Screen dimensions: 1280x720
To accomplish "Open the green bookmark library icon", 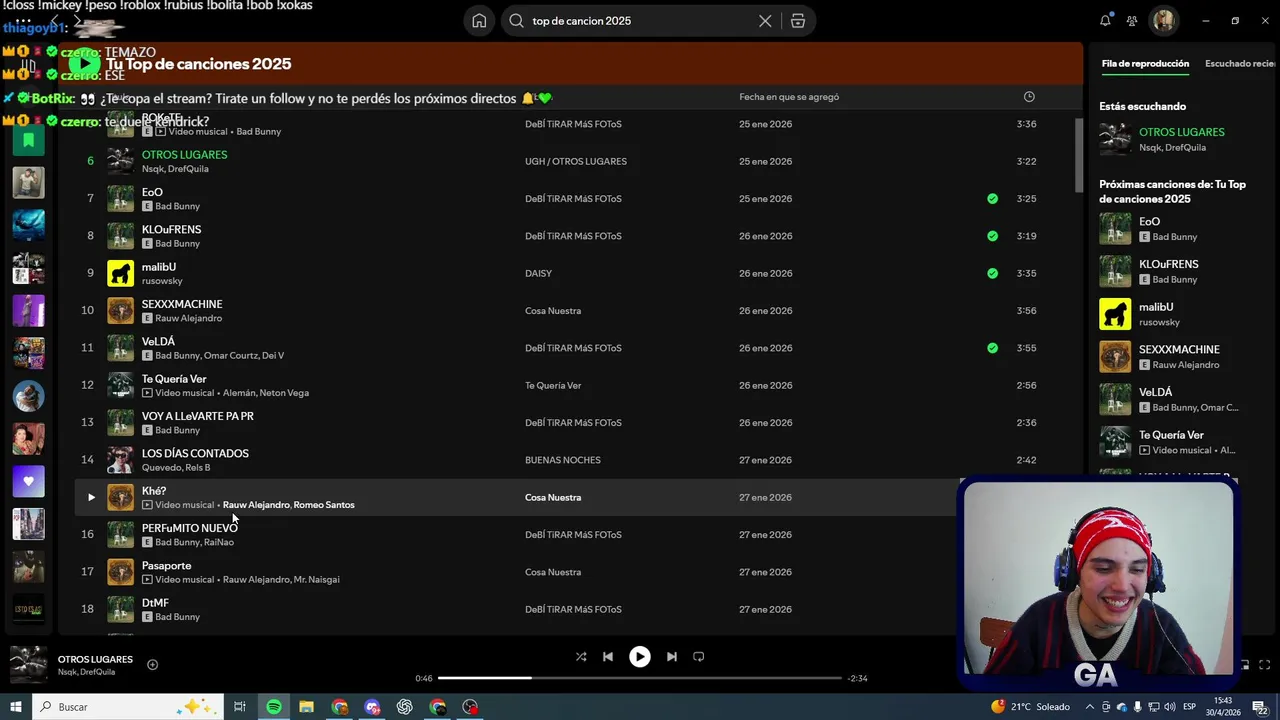I will pyautogui.click(x=28, y=140).
